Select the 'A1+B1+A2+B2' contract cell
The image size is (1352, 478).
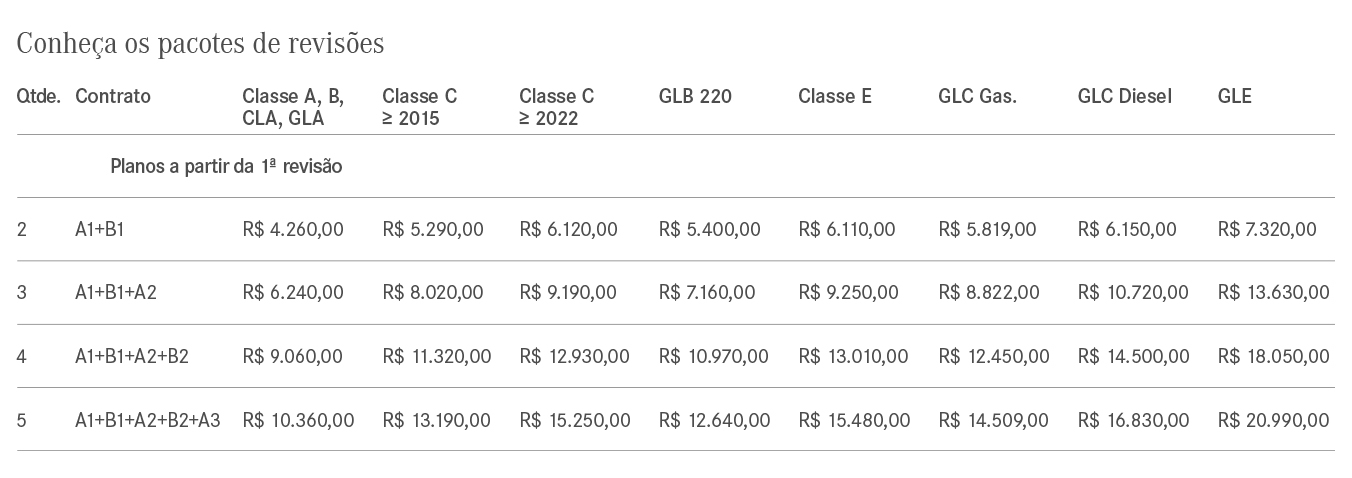click(132, 356)
